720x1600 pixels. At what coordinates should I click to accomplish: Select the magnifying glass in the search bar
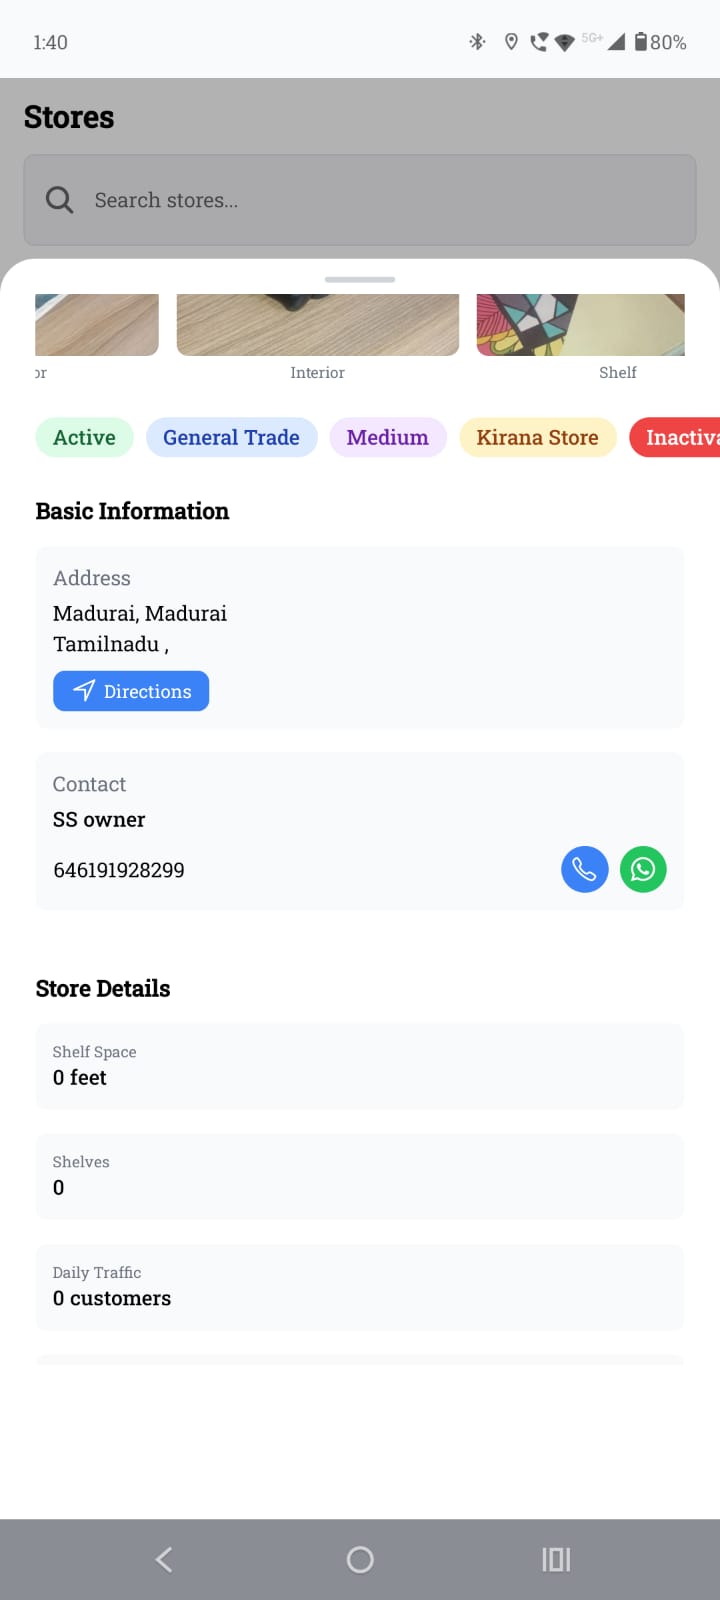pos(59,200)
